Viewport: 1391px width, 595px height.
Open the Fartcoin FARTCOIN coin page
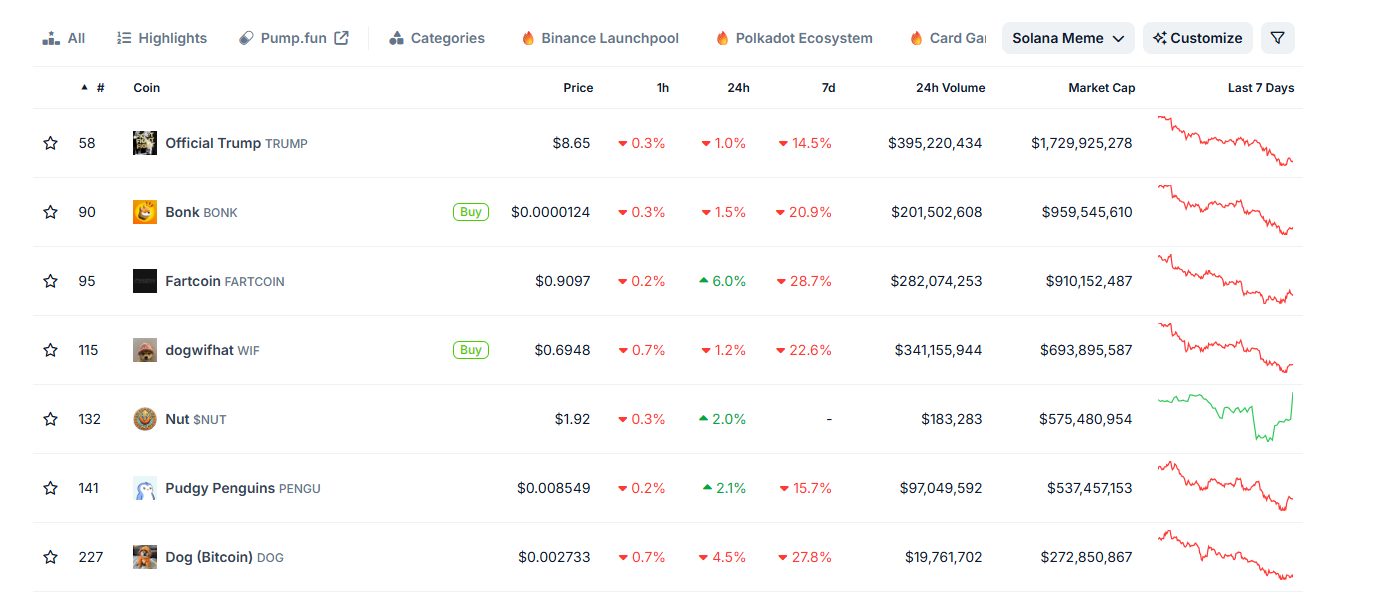tap(225, 281)
